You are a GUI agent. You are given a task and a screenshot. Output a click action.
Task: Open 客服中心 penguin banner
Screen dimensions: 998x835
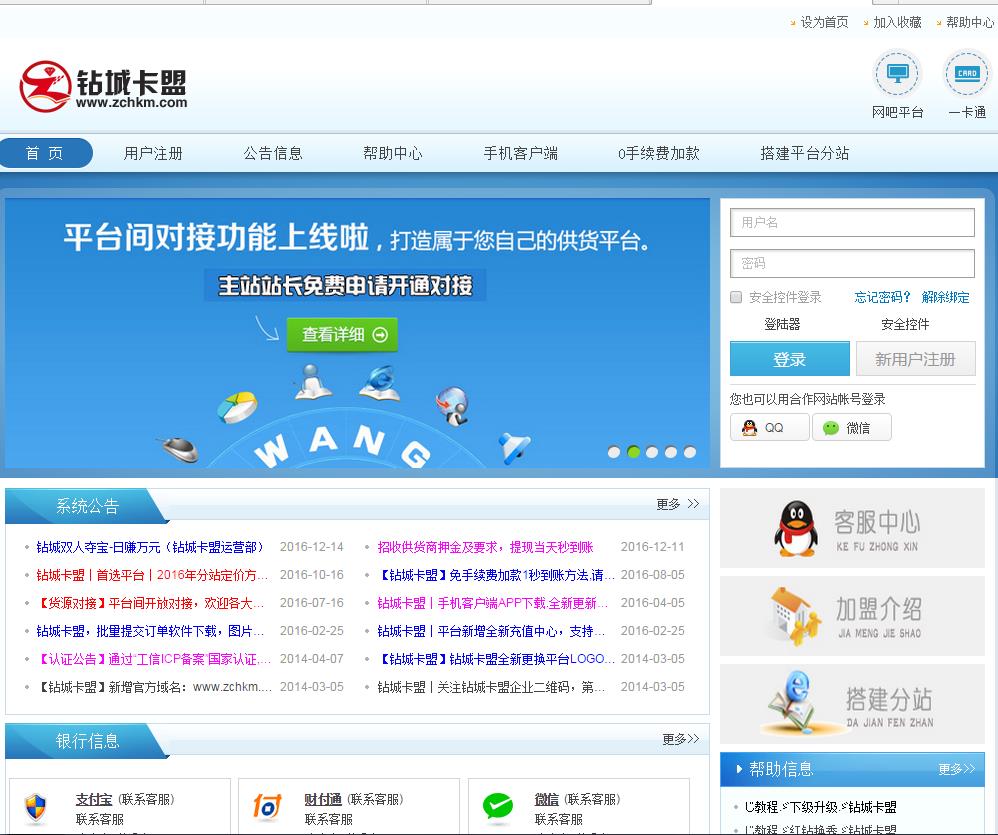852,528
